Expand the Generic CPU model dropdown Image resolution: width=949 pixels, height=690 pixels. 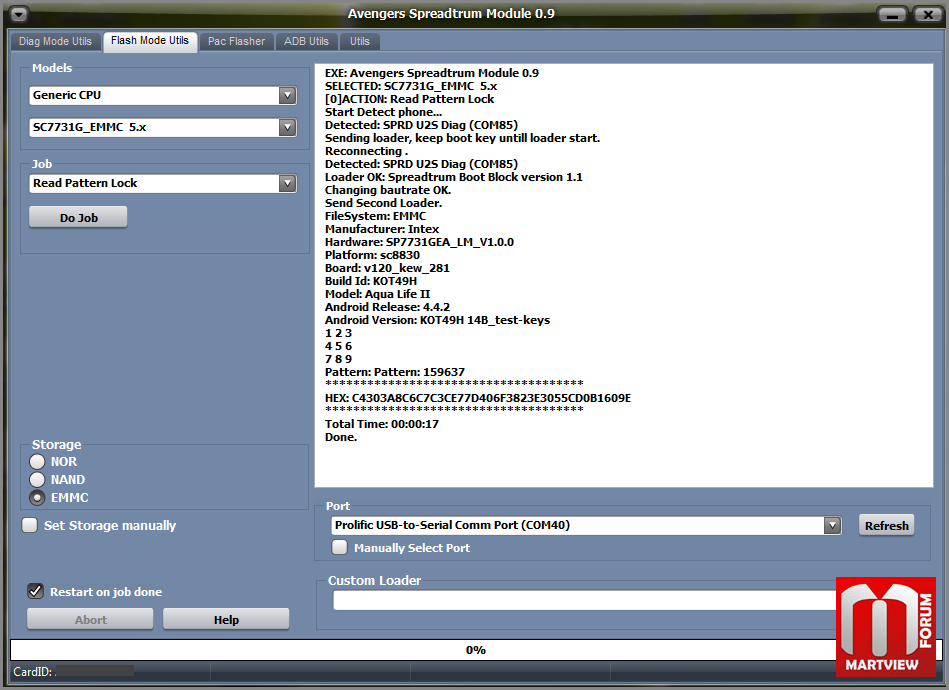[287, 95]
